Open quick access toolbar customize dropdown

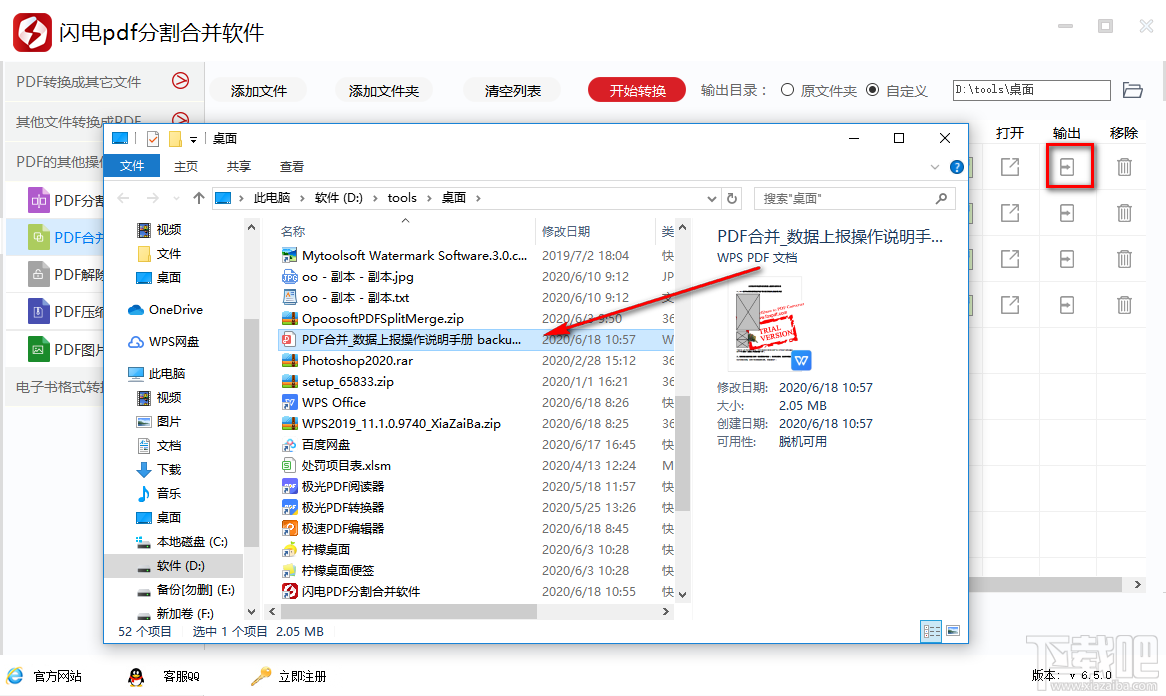click(193, 139)
